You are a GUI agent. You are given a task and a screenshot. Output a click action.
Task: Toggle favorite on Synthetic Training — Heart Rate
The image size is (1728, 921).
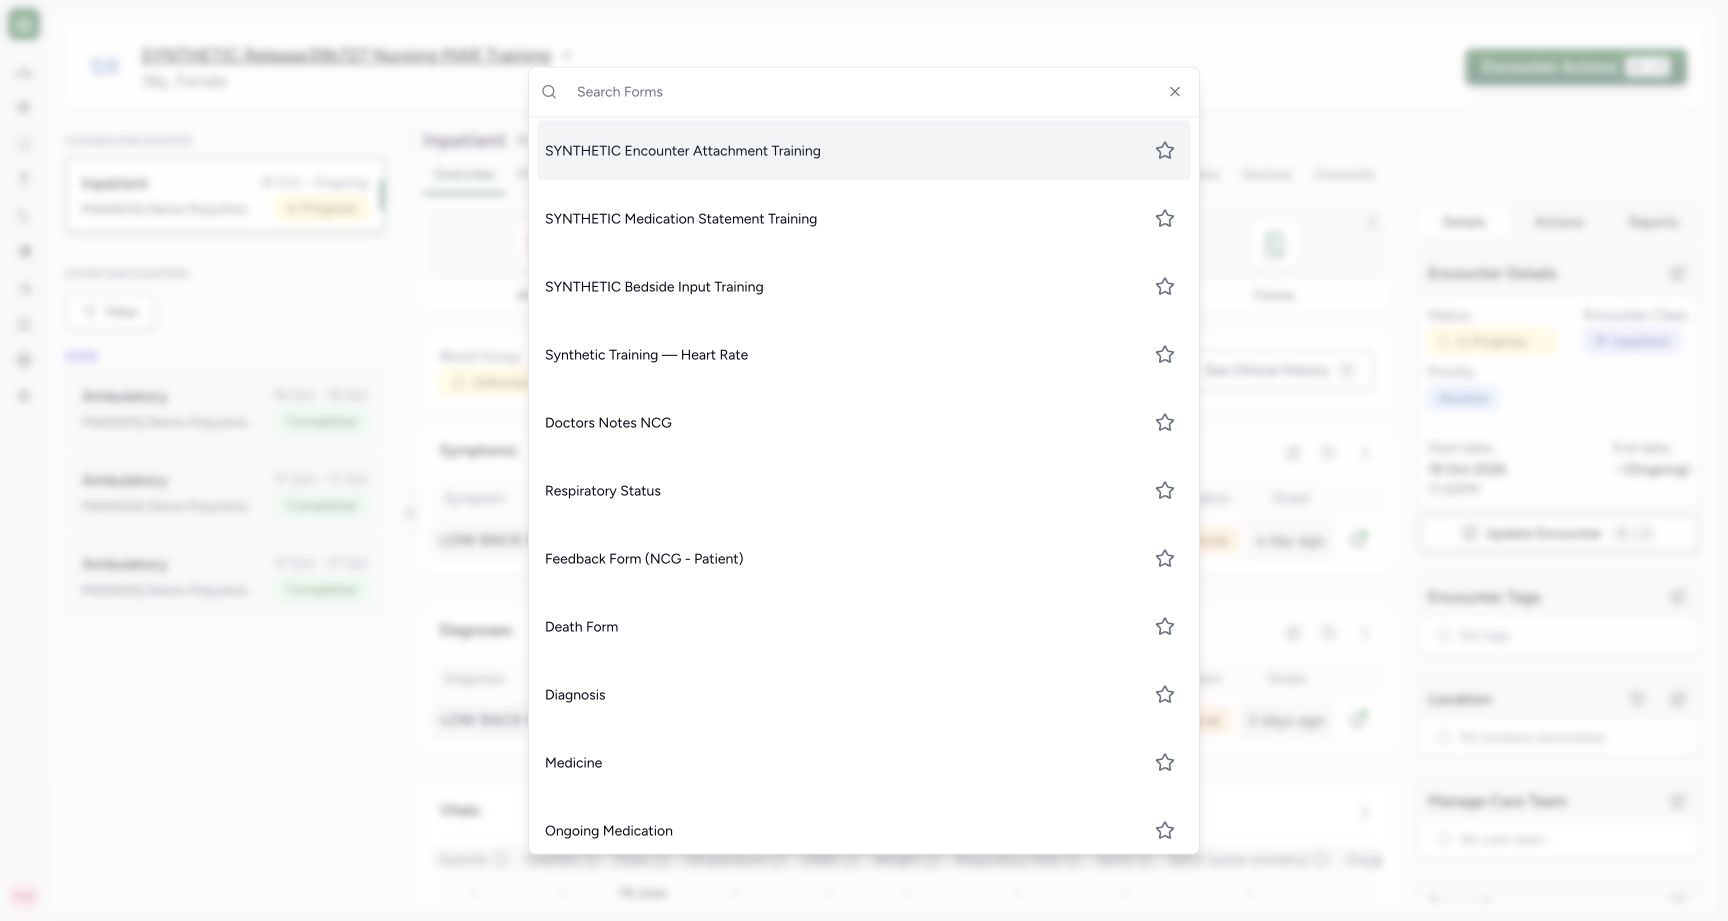click(x=1164, y=355)
